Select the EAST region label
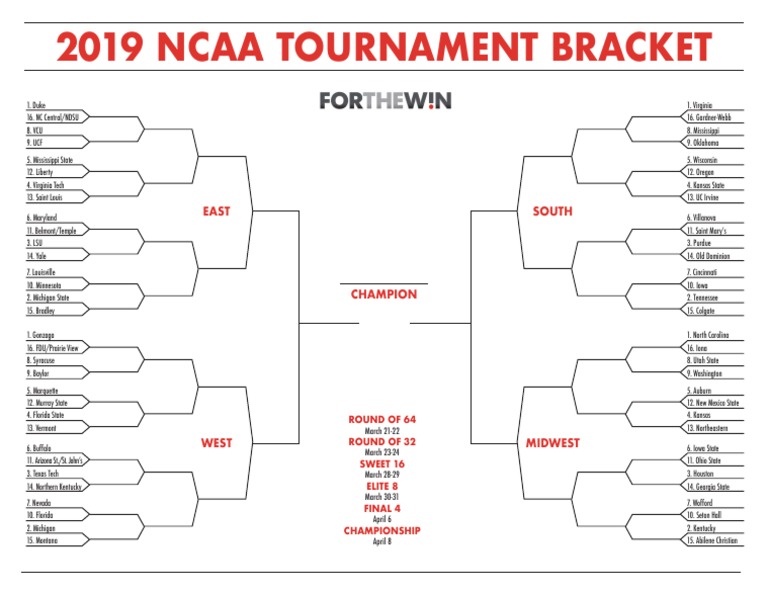The height and width of the screenshot is (594, 768). (x=215, y=211)
